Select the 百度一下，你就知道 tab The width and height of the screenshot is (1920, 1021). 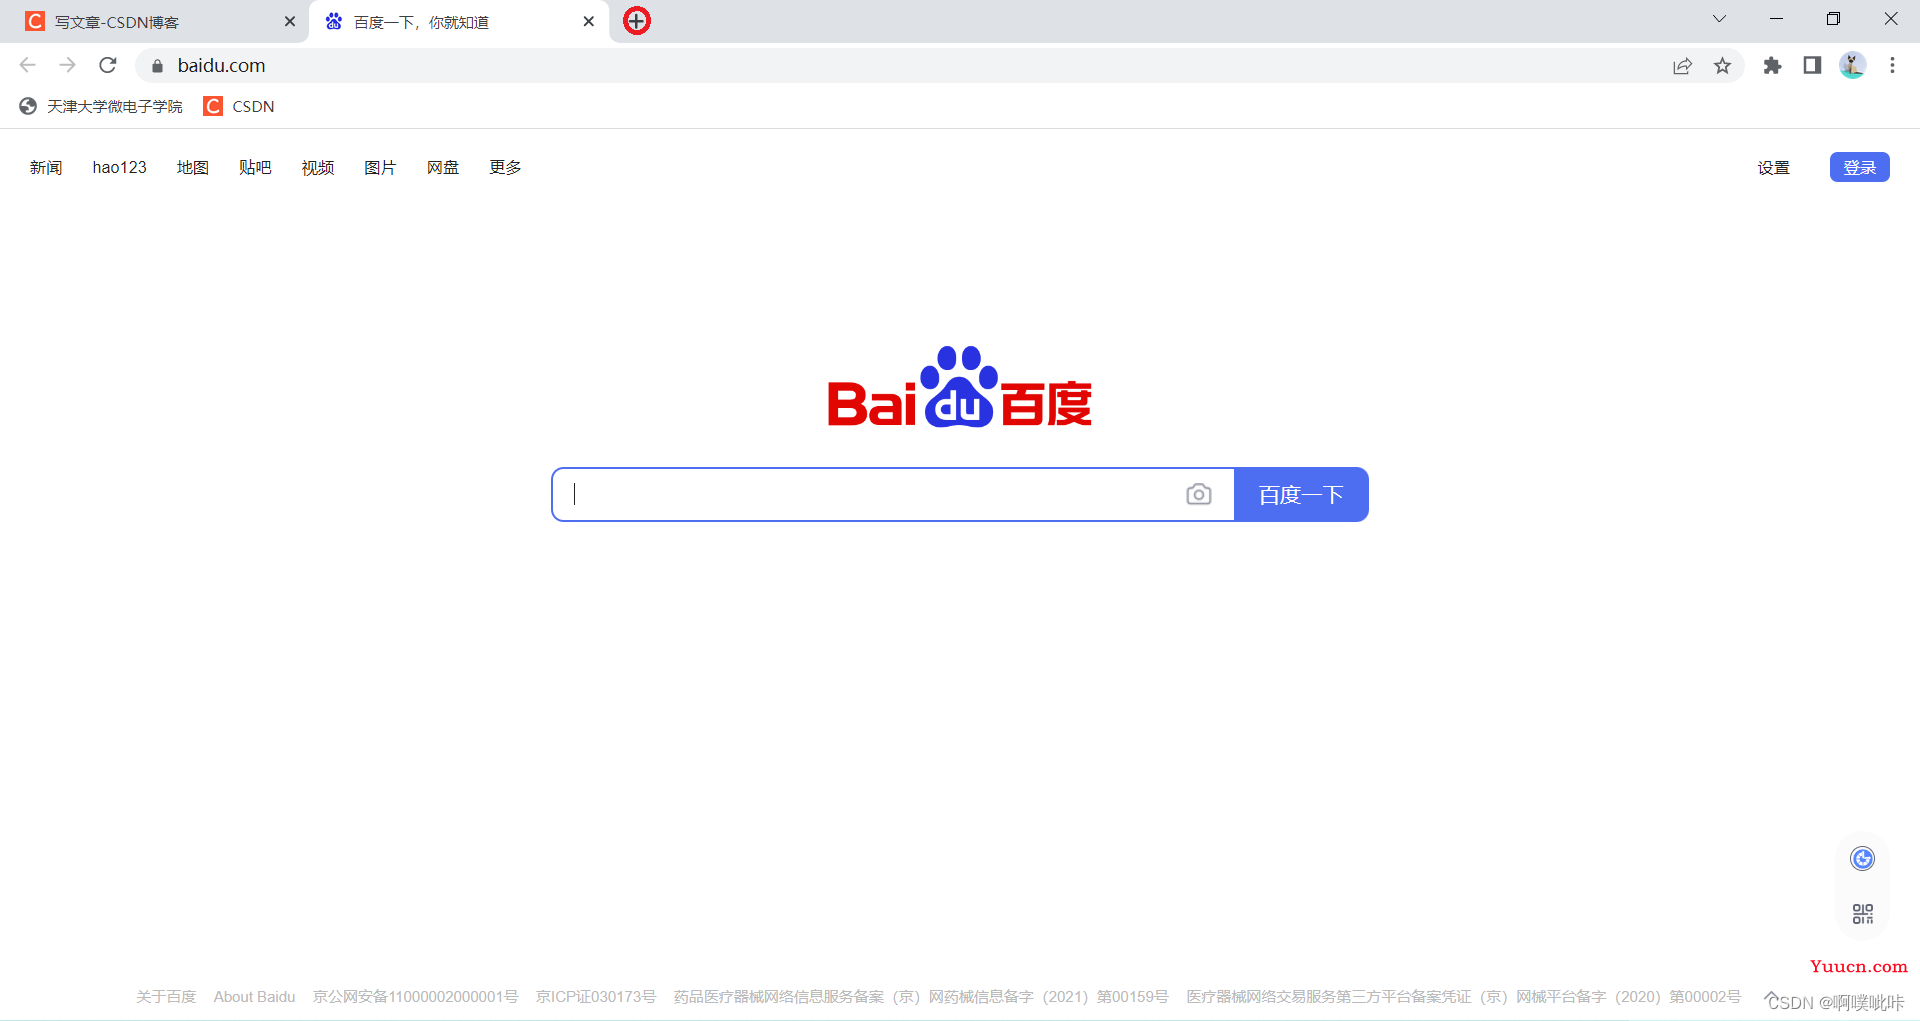459,22
